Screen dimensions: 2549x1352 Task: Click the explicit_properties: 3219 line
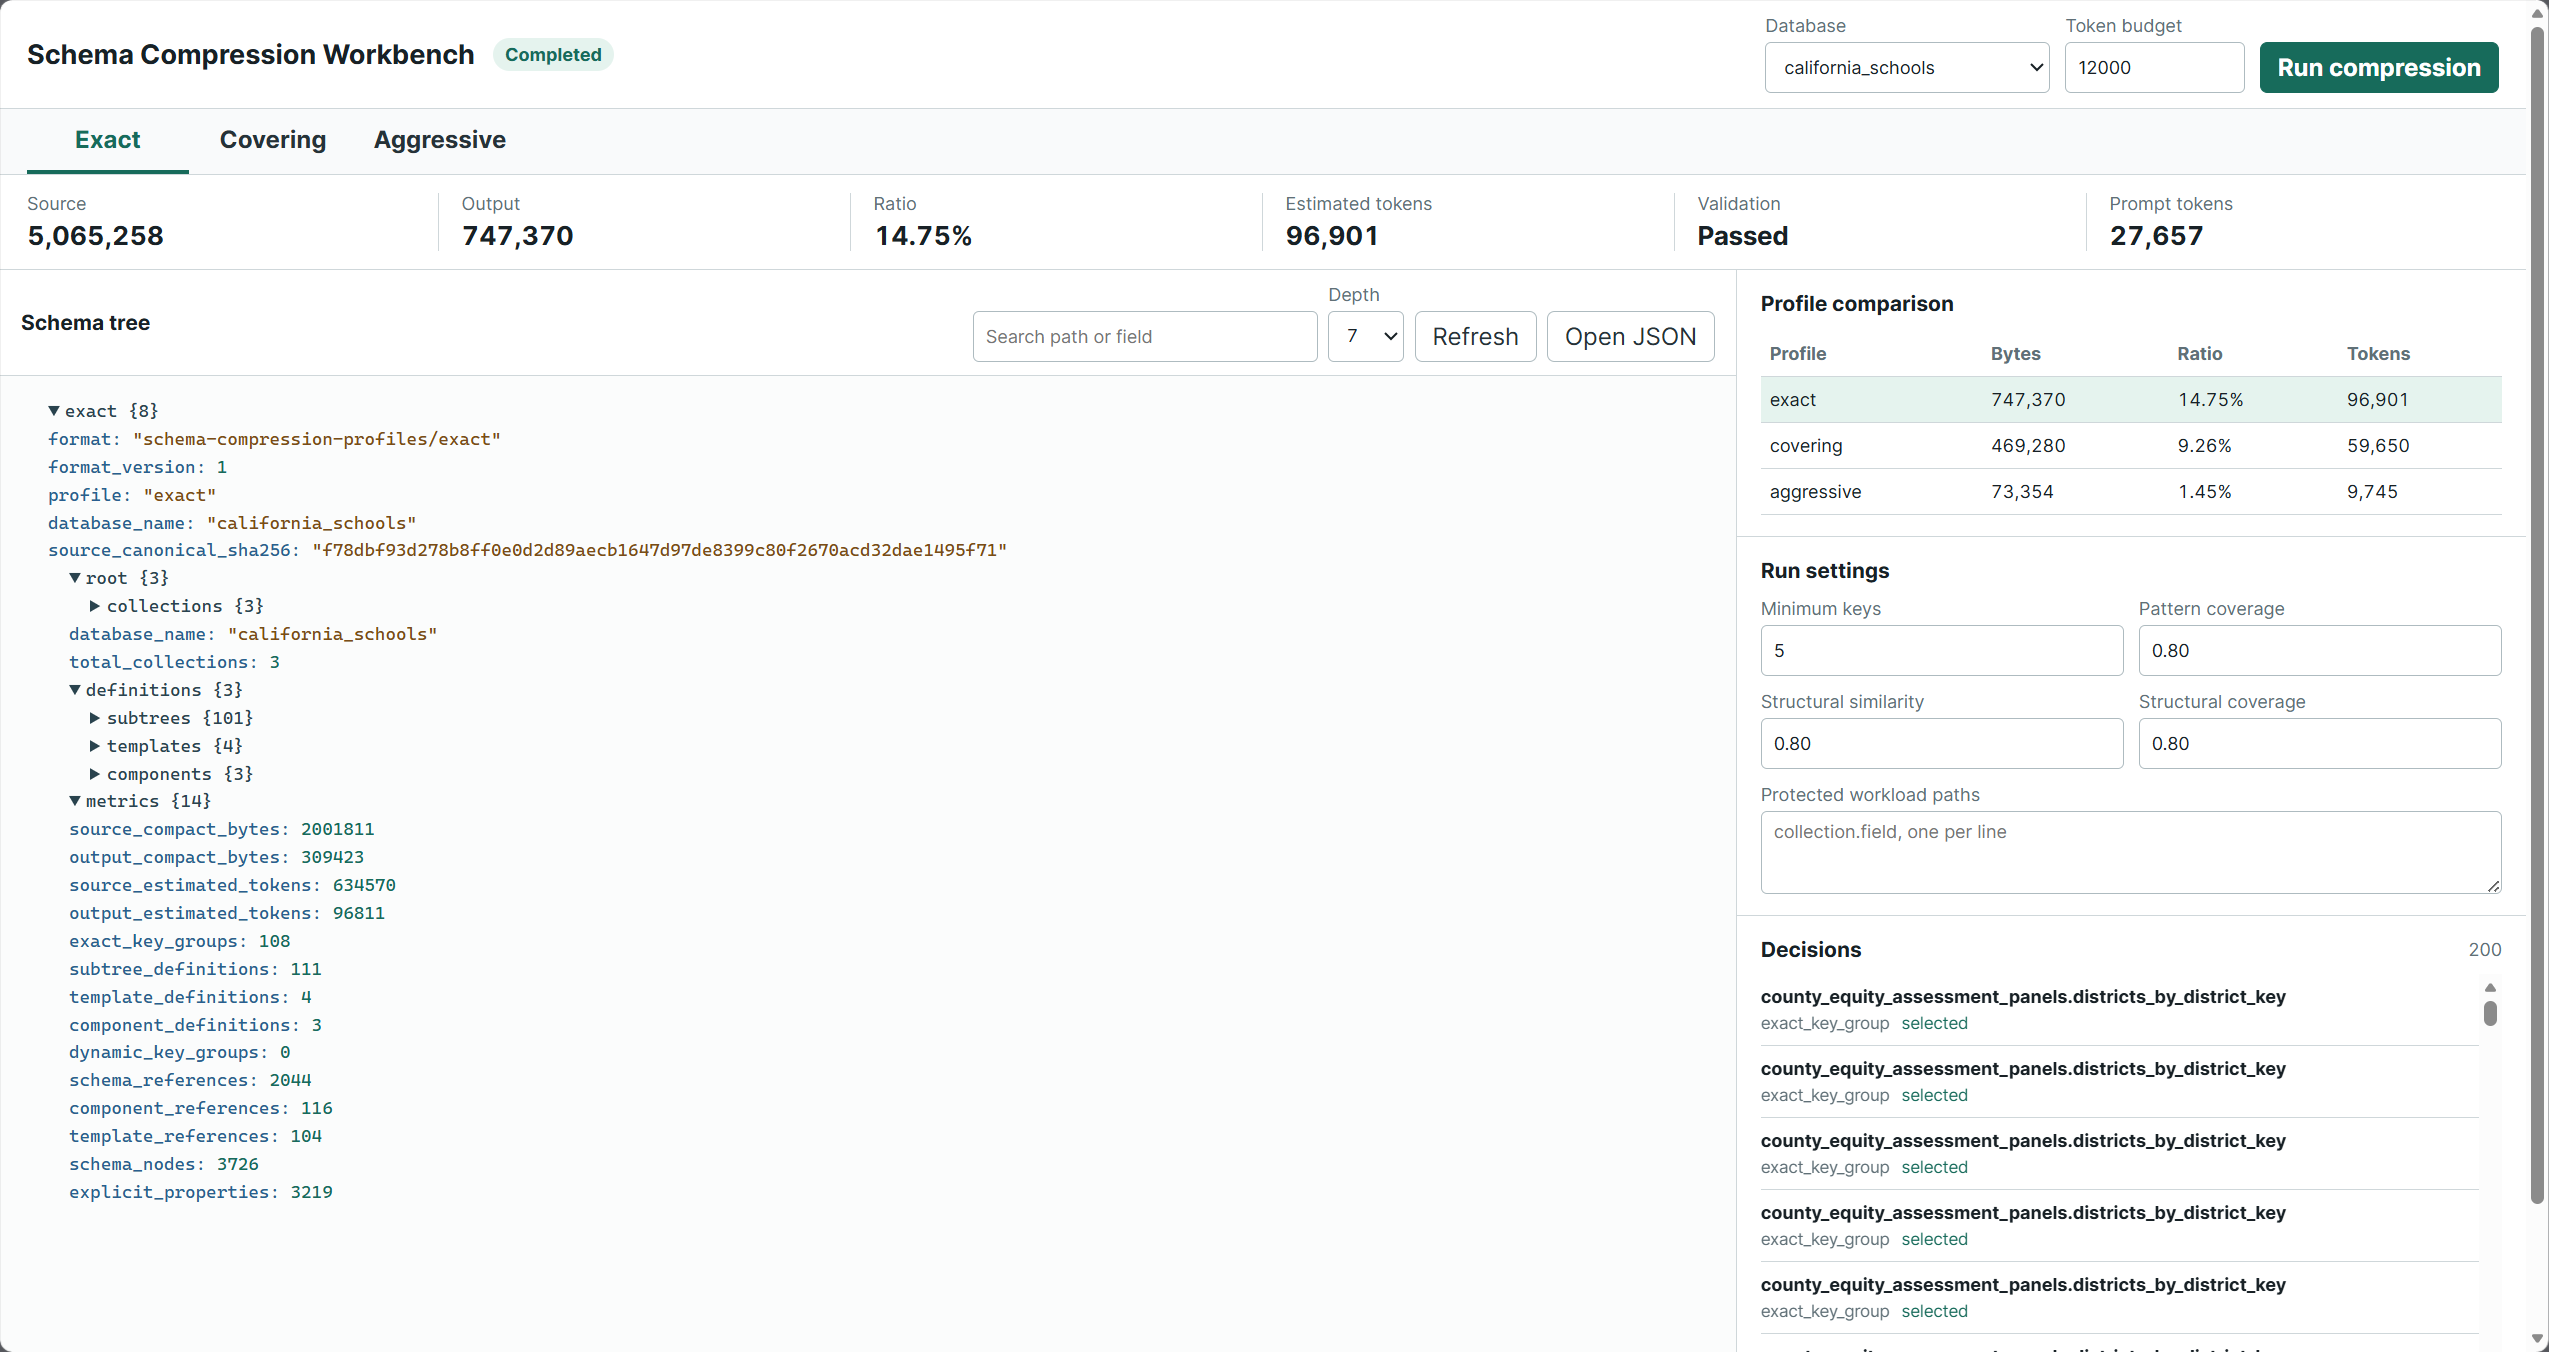pos(200,1192)
